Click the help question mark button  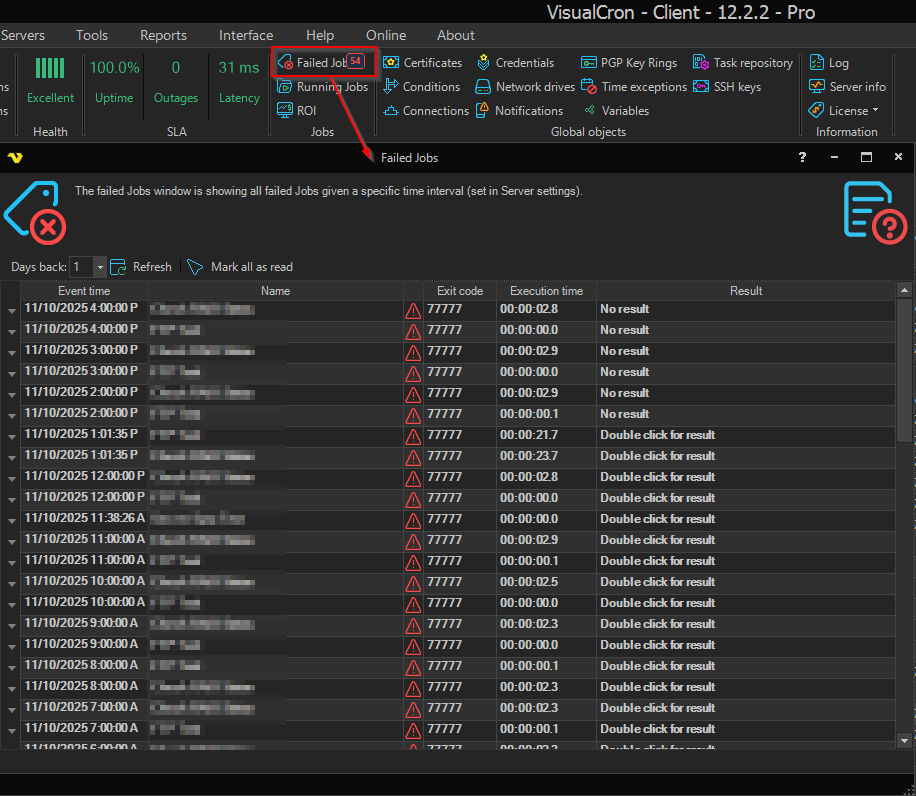coord(802,157)
